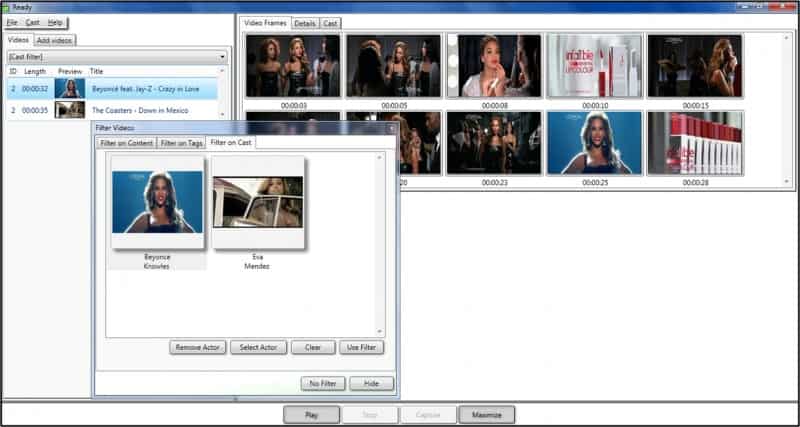Click the Maximize button in bottom bar
The height and width of the screenshot is (427, 800).
click(486, 415)
